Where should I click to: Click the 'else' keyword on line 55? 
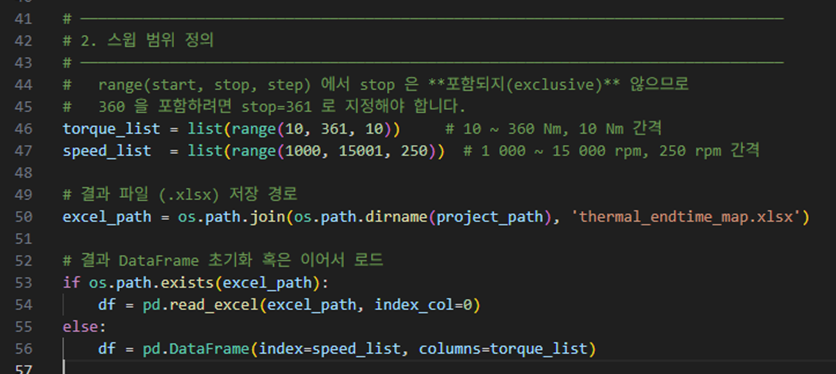pyautogui.click(x=81, y=327)
